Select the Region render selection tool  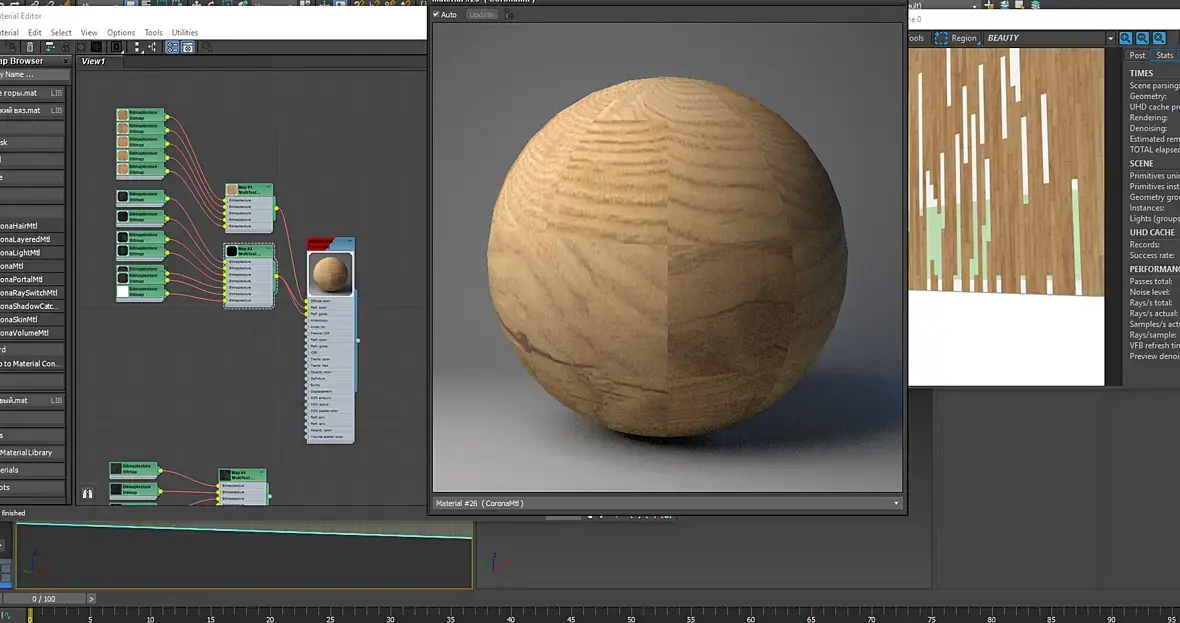[955, 38]
